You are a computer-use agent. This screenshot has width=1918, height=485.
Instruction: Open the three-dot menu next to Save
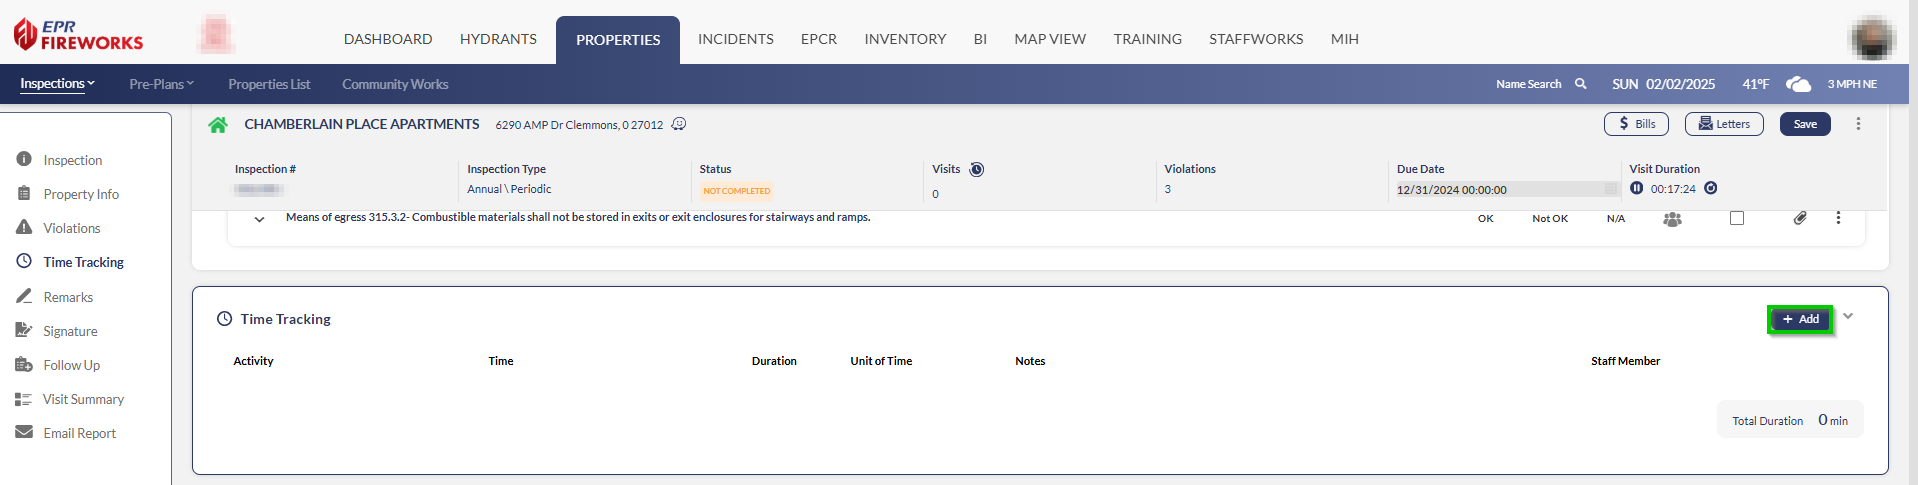click(1858, 124)
